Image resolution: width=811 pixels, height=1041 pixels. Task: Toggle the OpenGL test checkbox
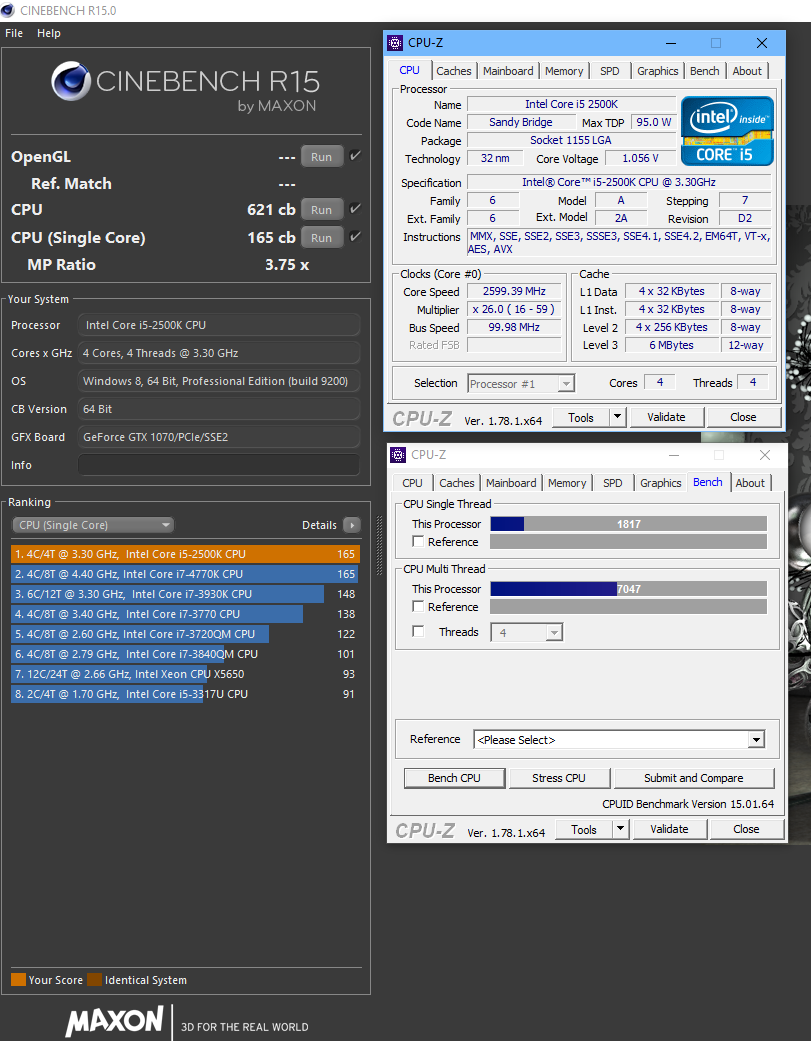tap(356, 156)
